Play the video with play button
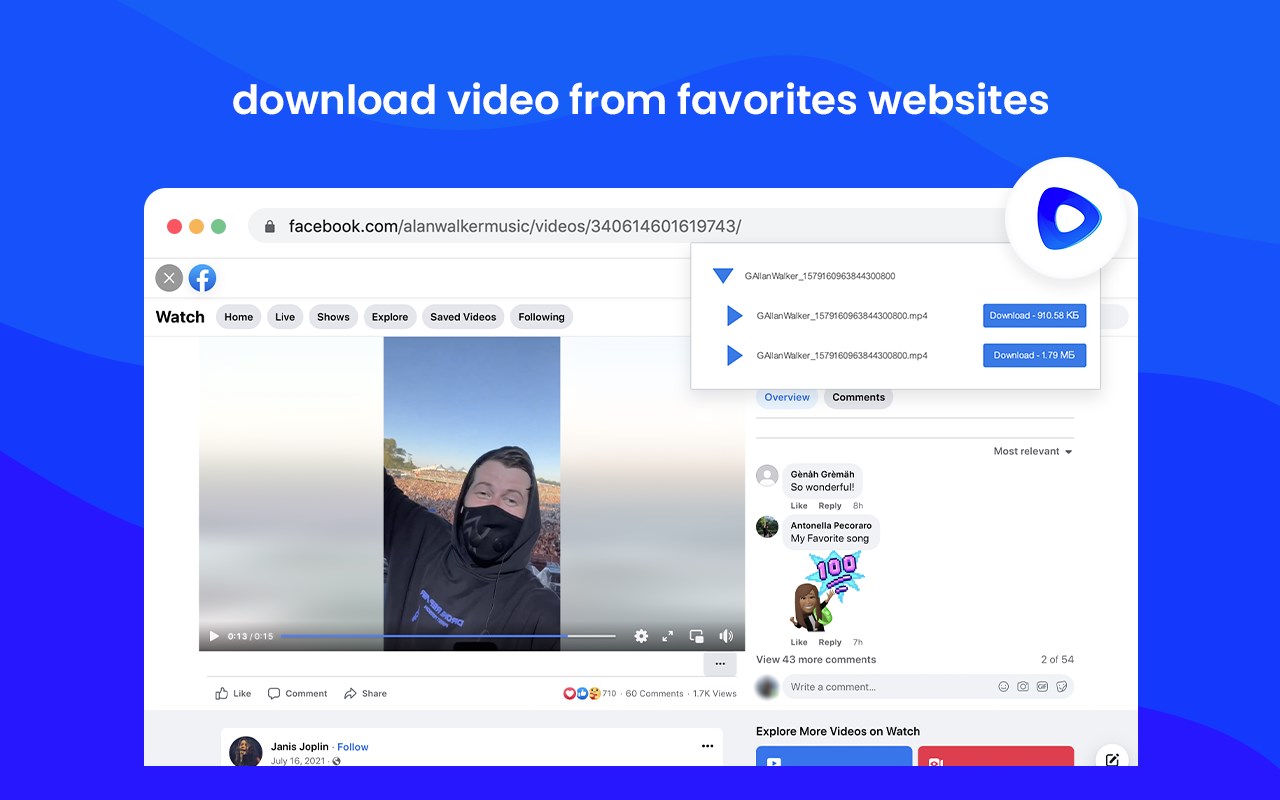 [x=213, y=636]
